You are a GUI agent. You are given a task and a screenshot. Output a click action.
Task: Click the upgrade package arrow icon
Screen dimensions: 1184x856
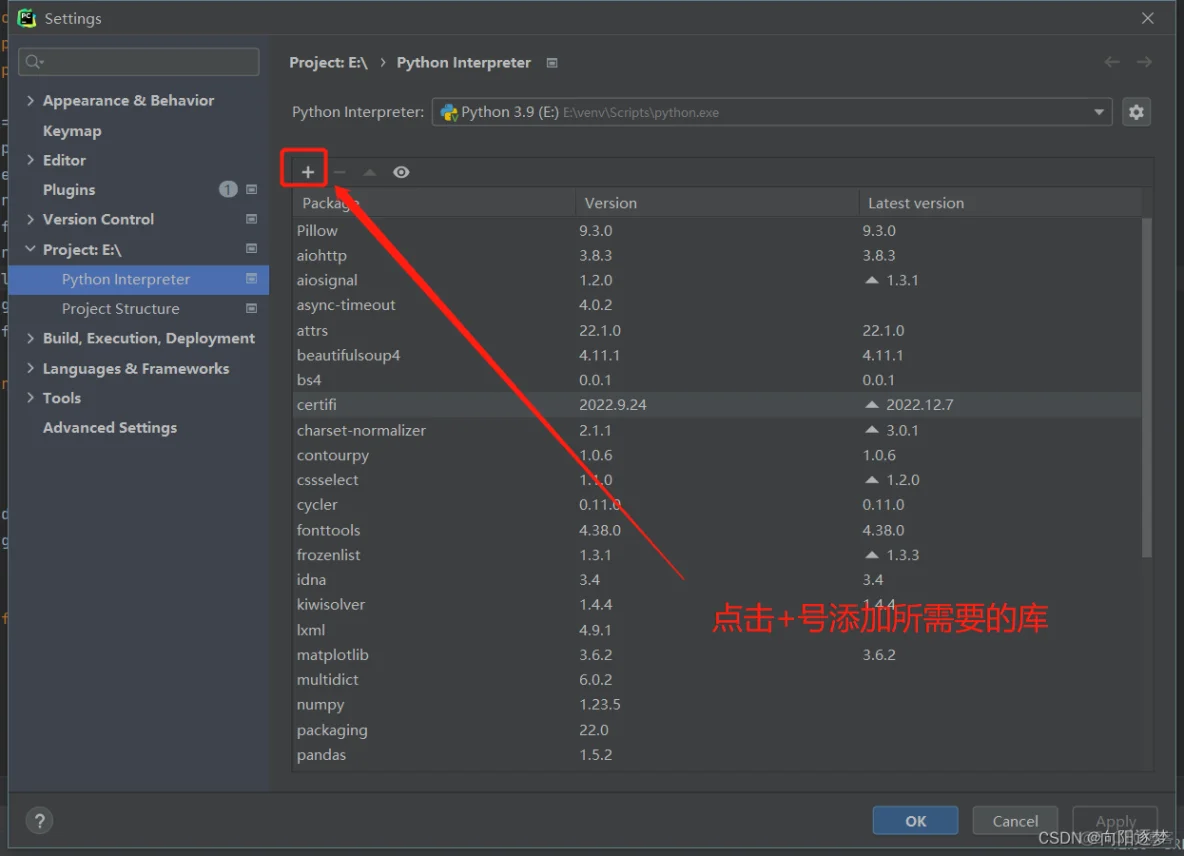coord(369,172)
